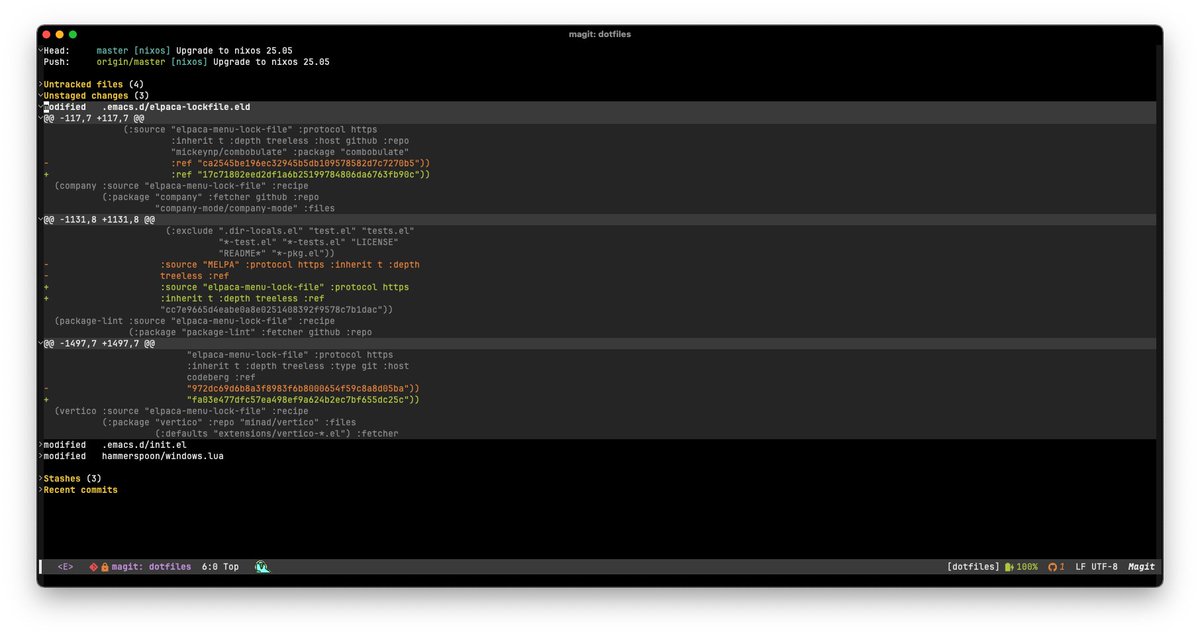
Task: Click the read-only lock icon in the modeline
Action: (104, 567)
